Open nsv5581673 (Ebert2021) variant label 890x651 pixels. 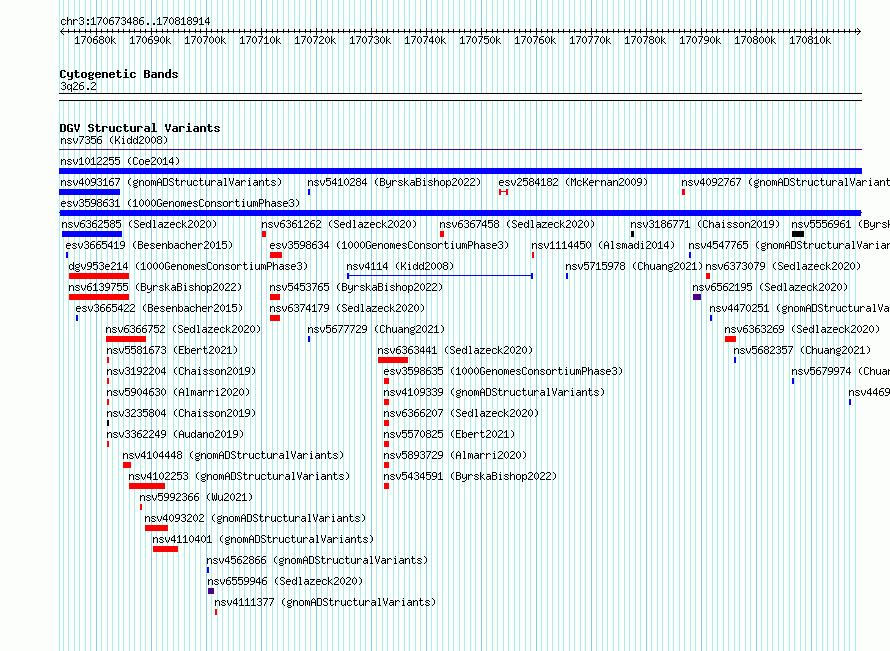172,350
